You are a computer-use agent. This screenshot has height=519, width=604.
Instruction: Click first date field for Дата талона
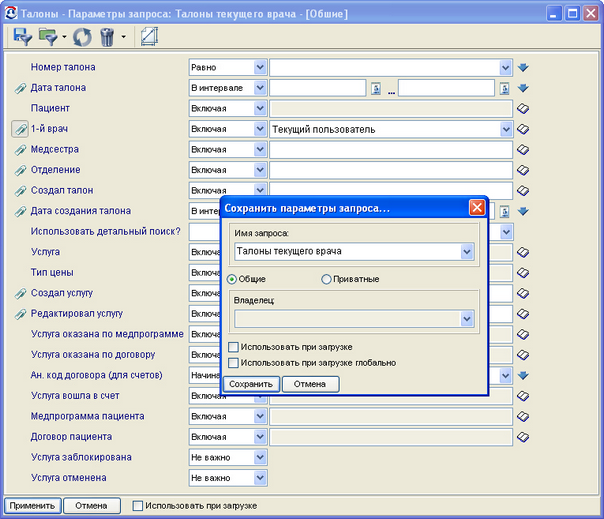click(318, 88)
